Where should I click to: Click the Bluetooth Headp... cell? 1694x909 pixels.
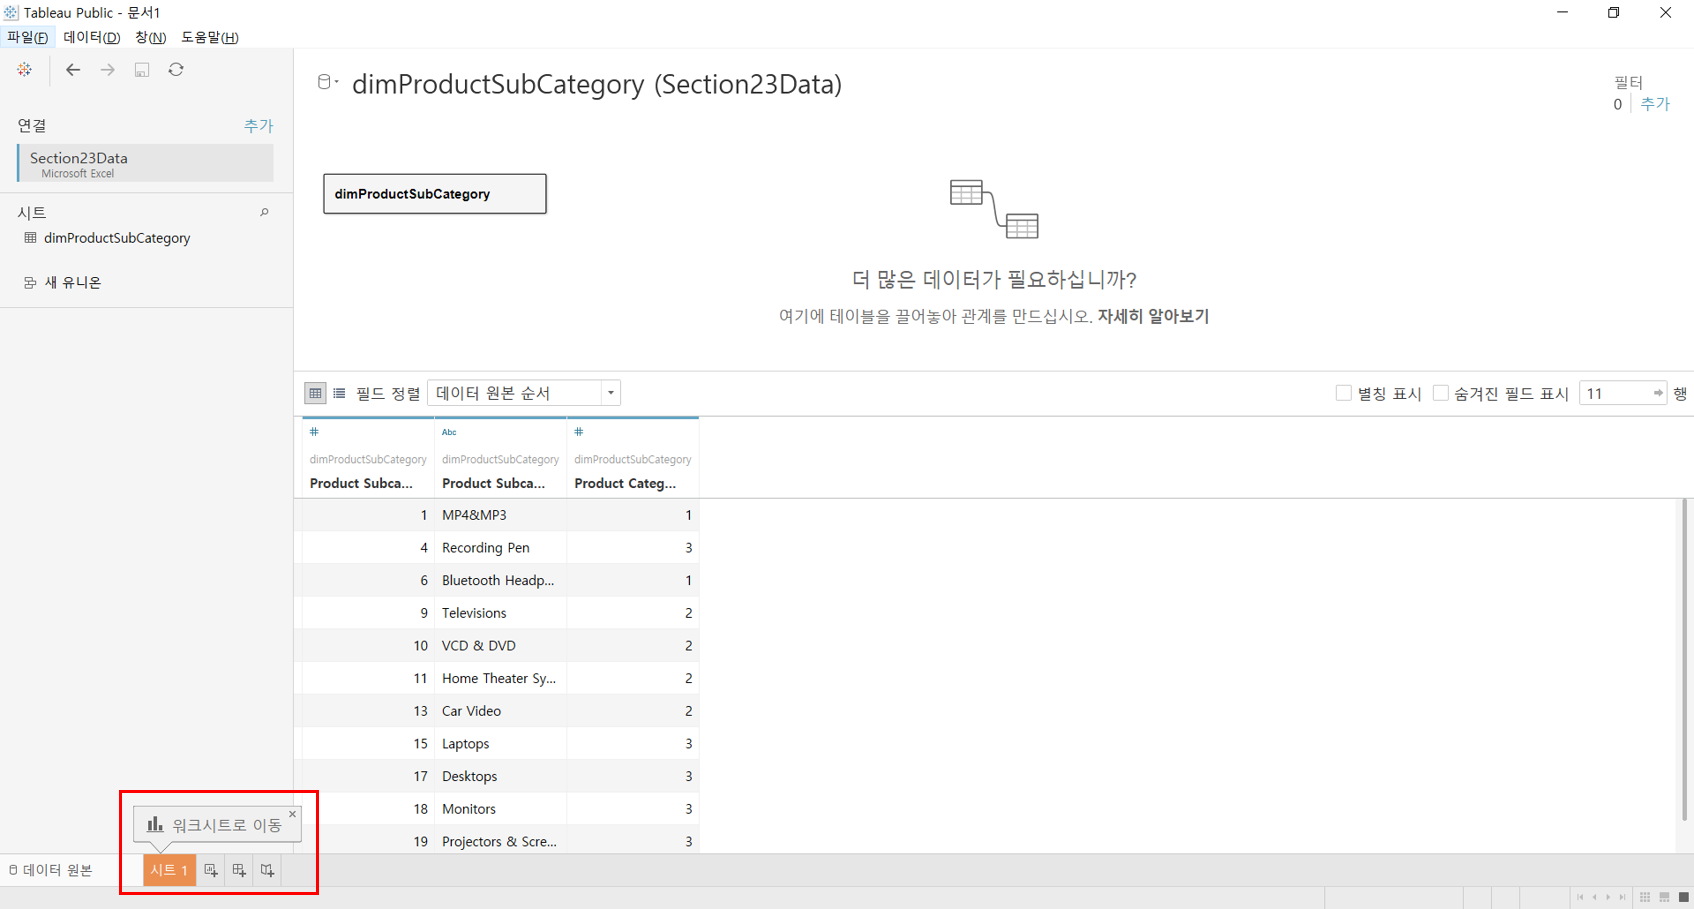[x=500, y=580]
